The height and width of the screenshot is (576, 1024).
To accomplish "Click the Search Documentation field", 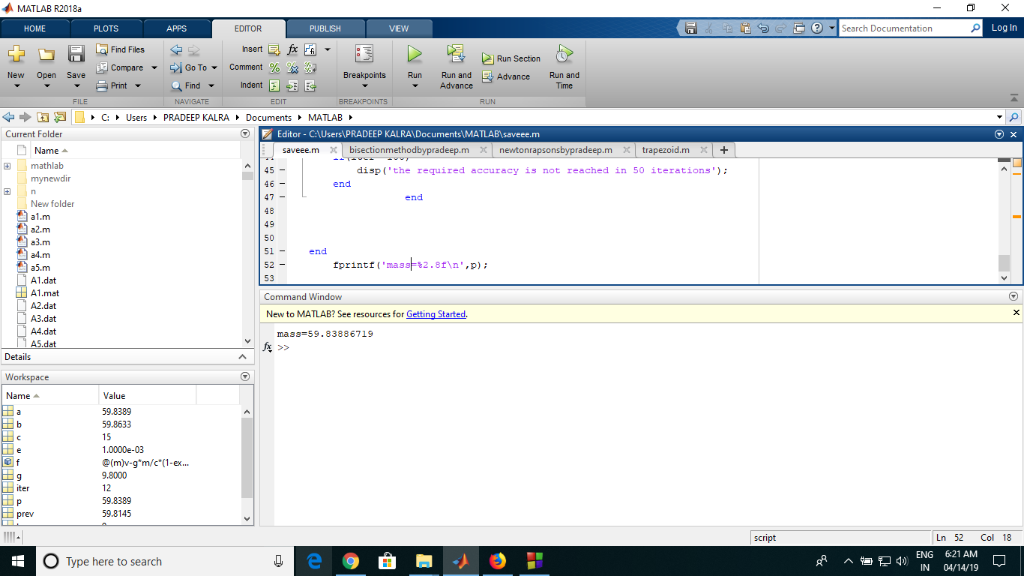I will (x=902, y=29).
